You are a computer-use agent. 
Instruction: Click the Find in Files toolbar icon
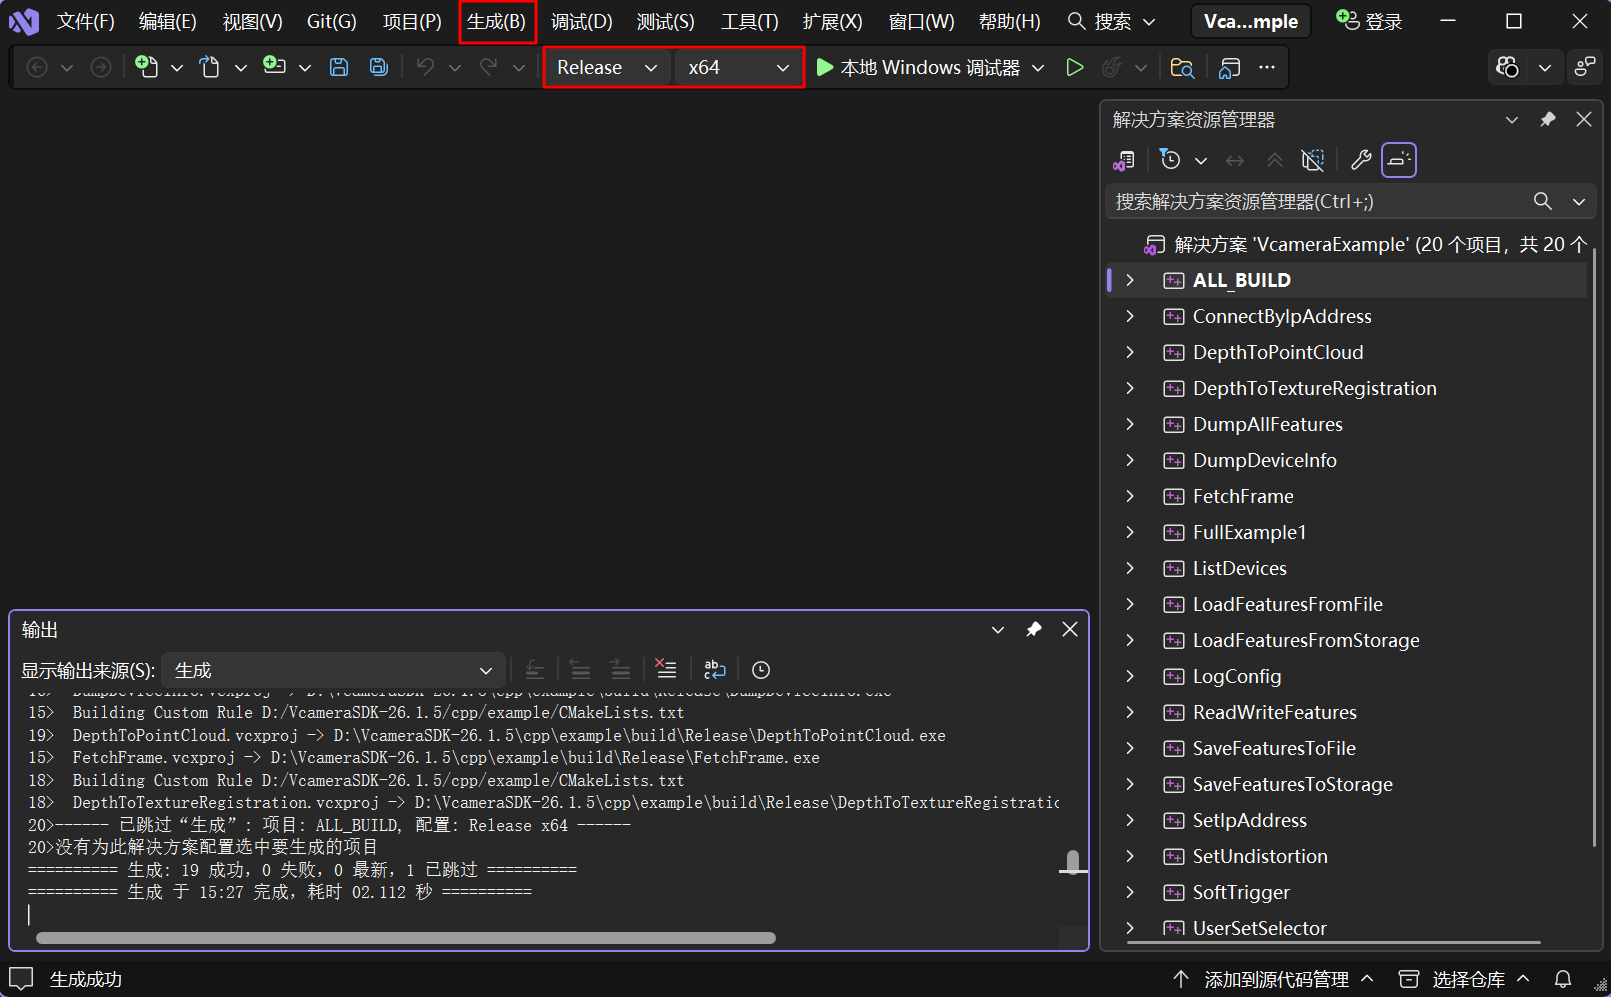click(x=1182, y=67)
